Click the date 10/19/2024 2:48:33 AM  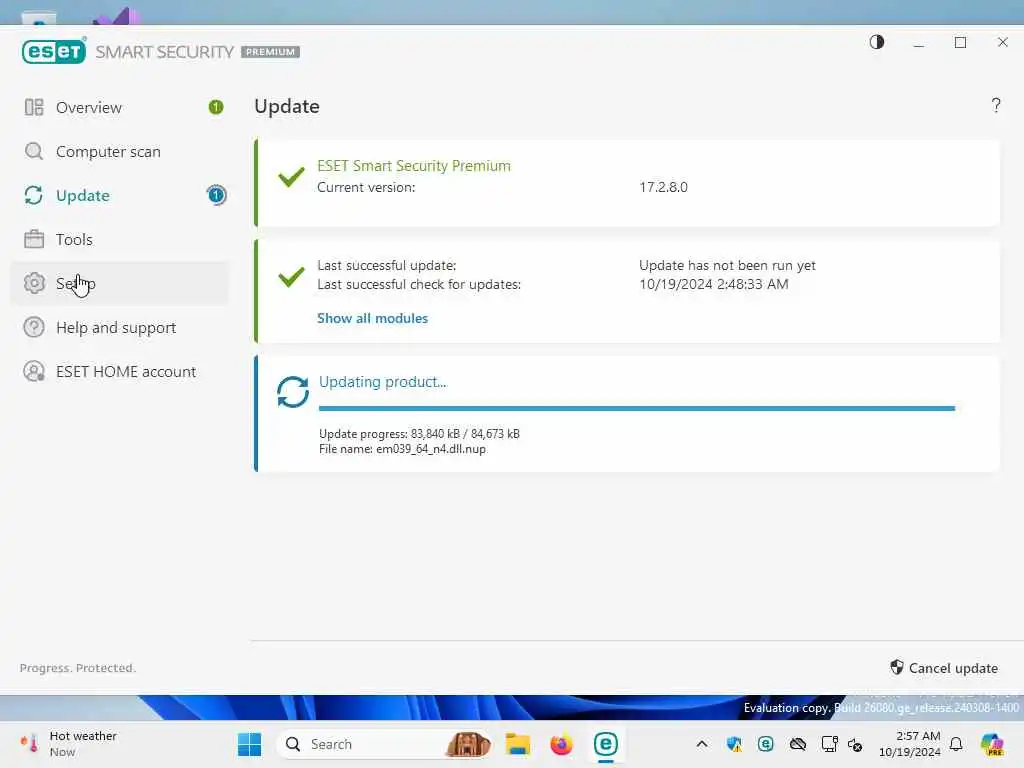[714, 284]
